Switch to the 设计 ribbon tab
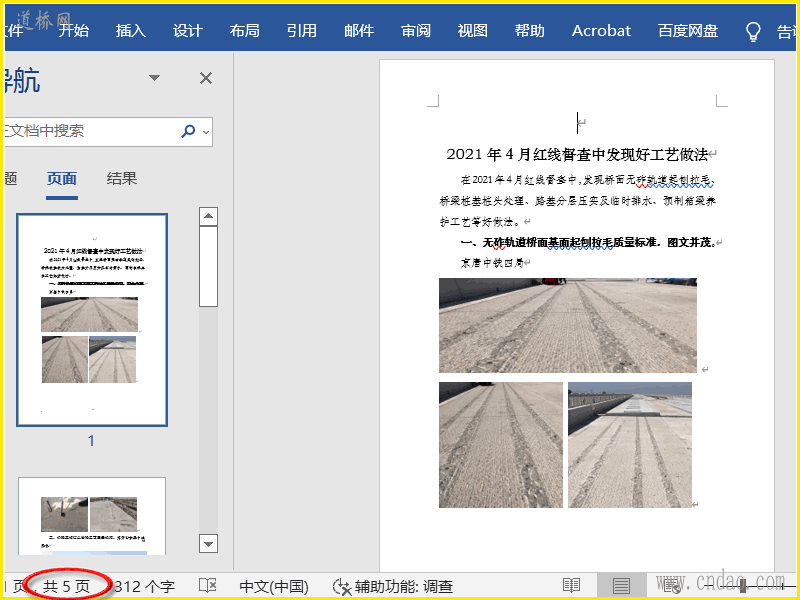Viewport: 800px width, 600px height. point(188,31)
